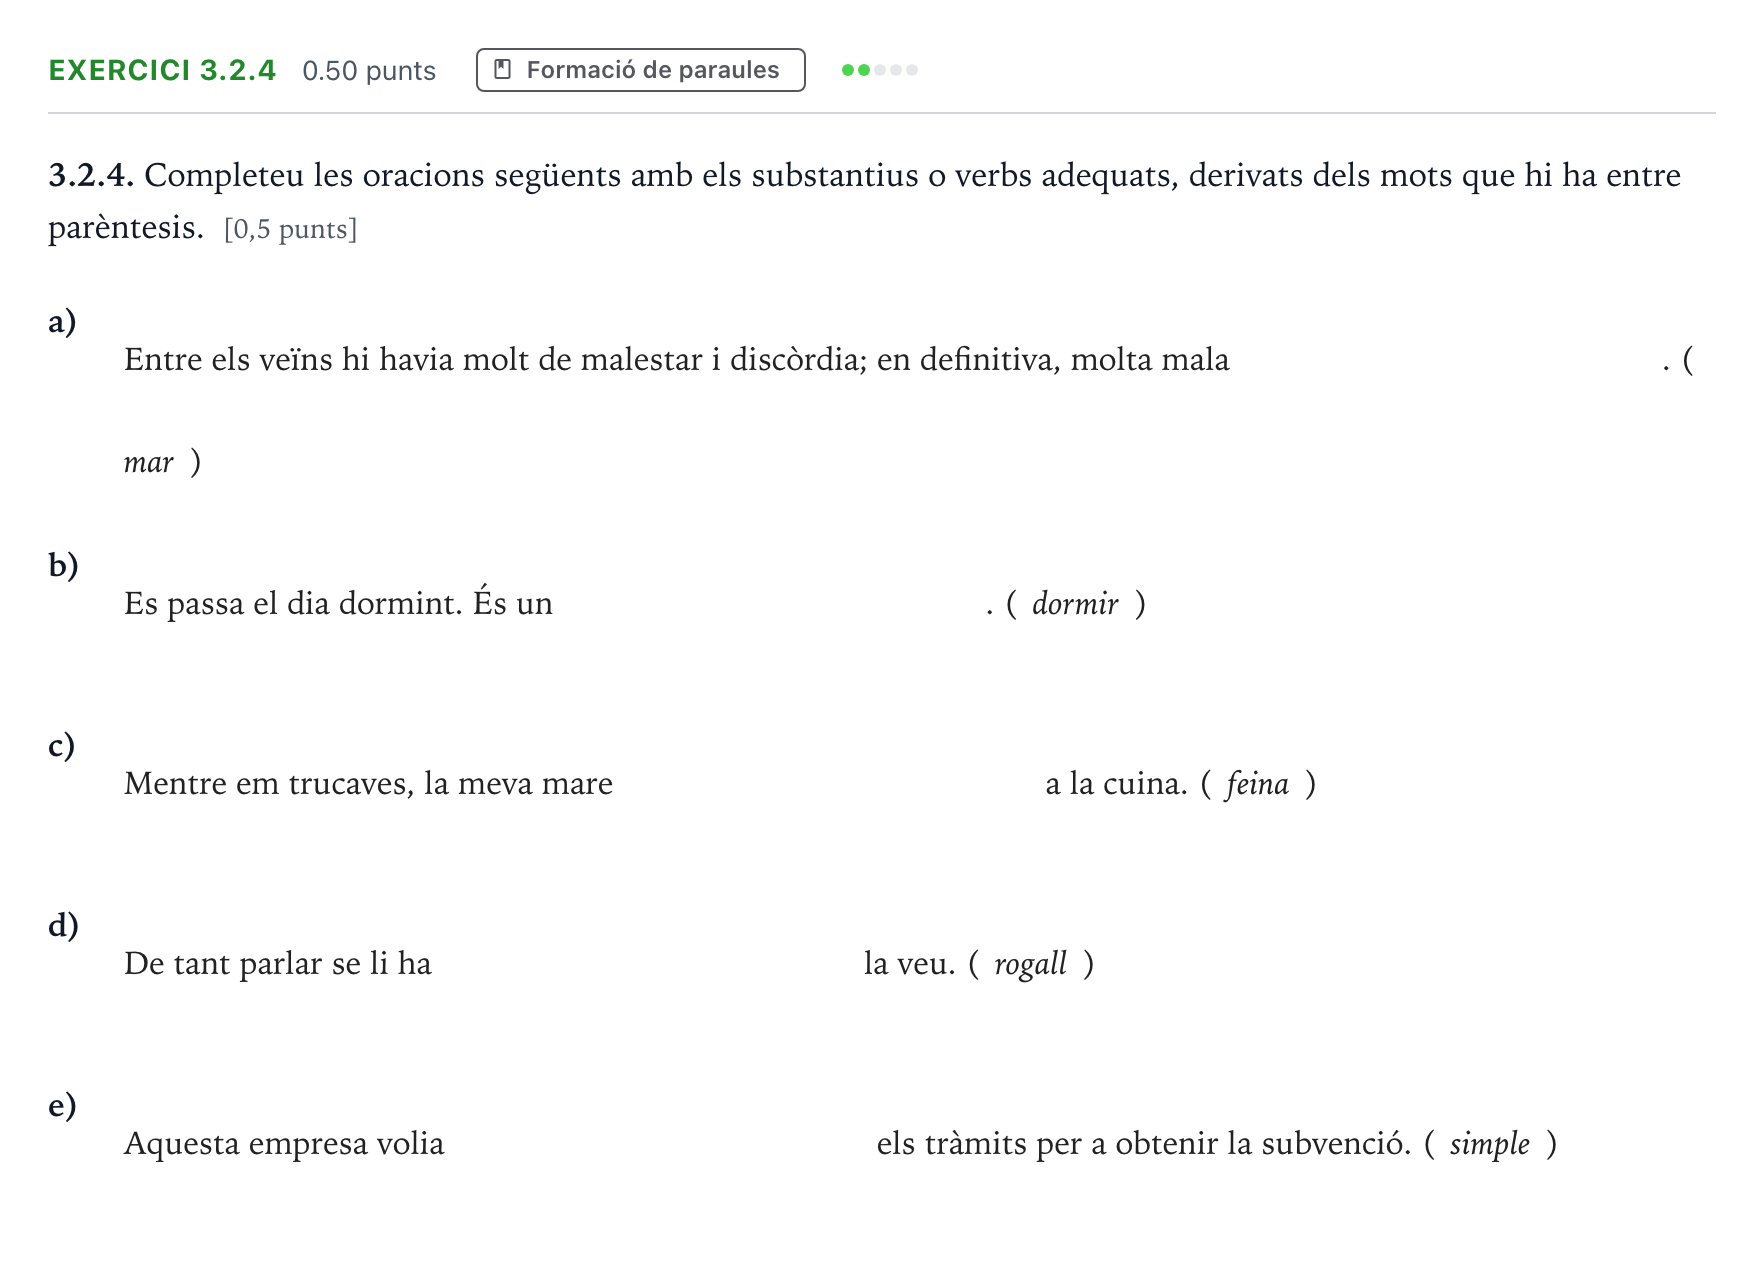Click the bold 3.2.4. number in instructions
The height and width of the screenshot is (1280, 1764).
91,175
